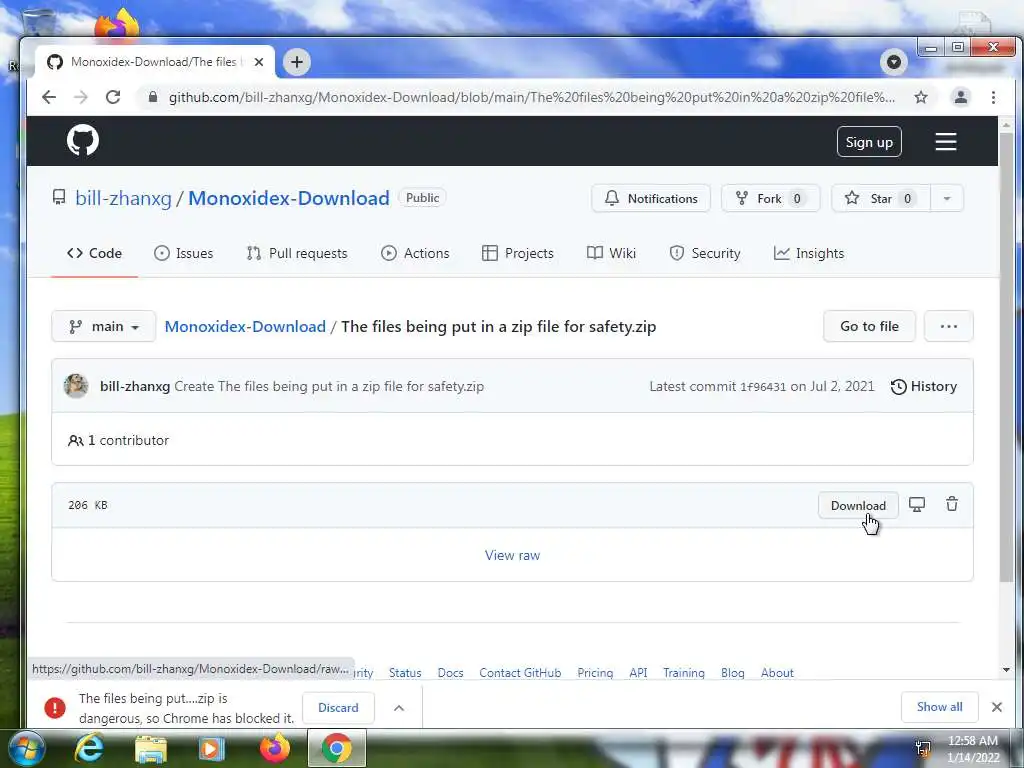The height and width of the screenshot is (768, 1024).
Task: Star the repository with Star button
Action: tap(880, 199)
